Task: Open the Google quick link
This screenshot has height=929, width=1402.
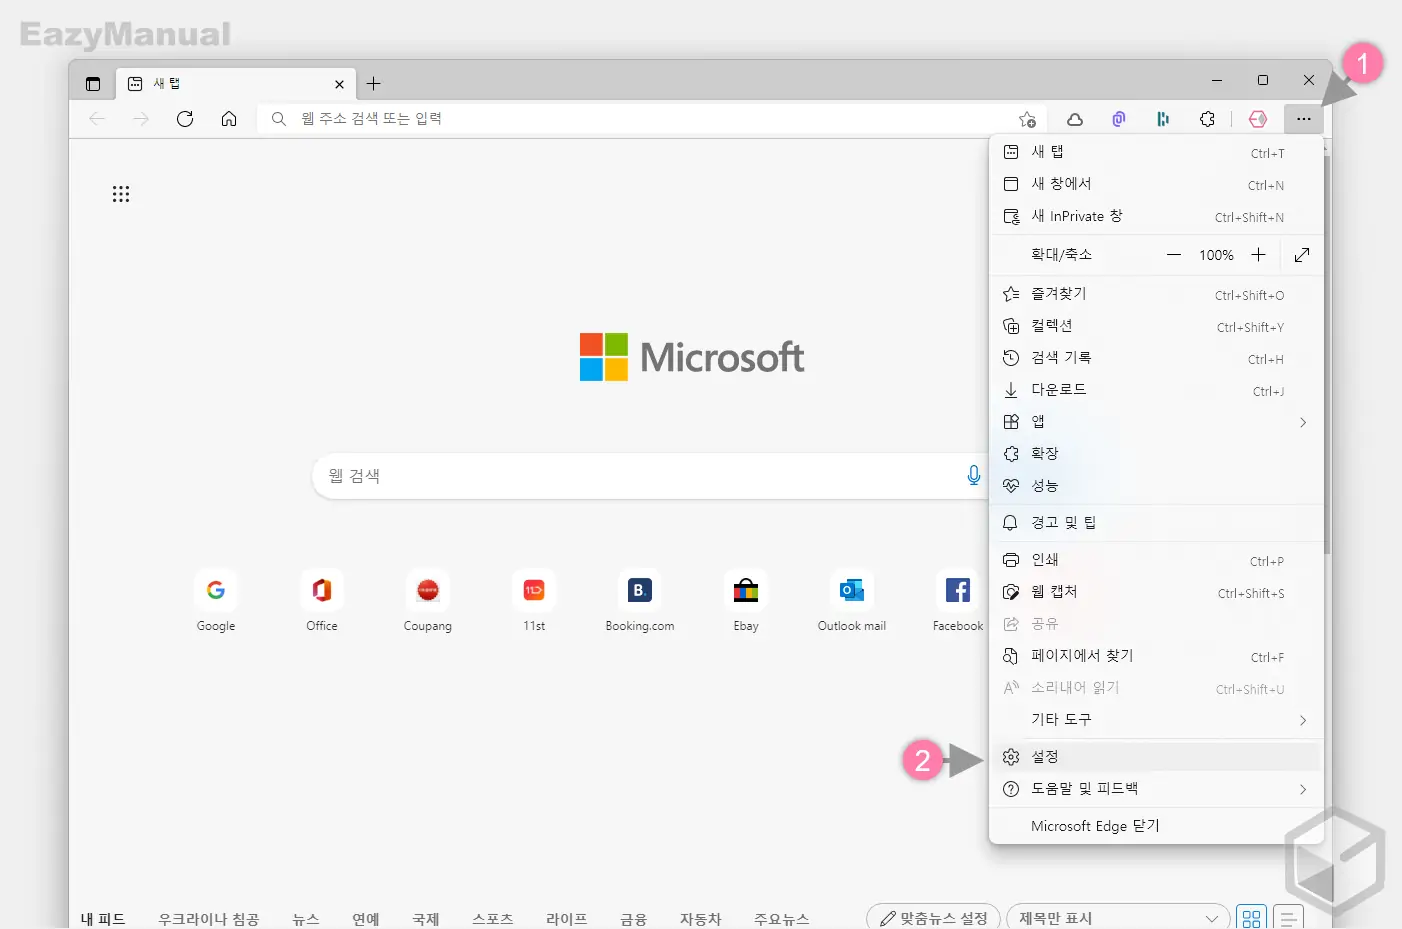Action: point(216,601)
